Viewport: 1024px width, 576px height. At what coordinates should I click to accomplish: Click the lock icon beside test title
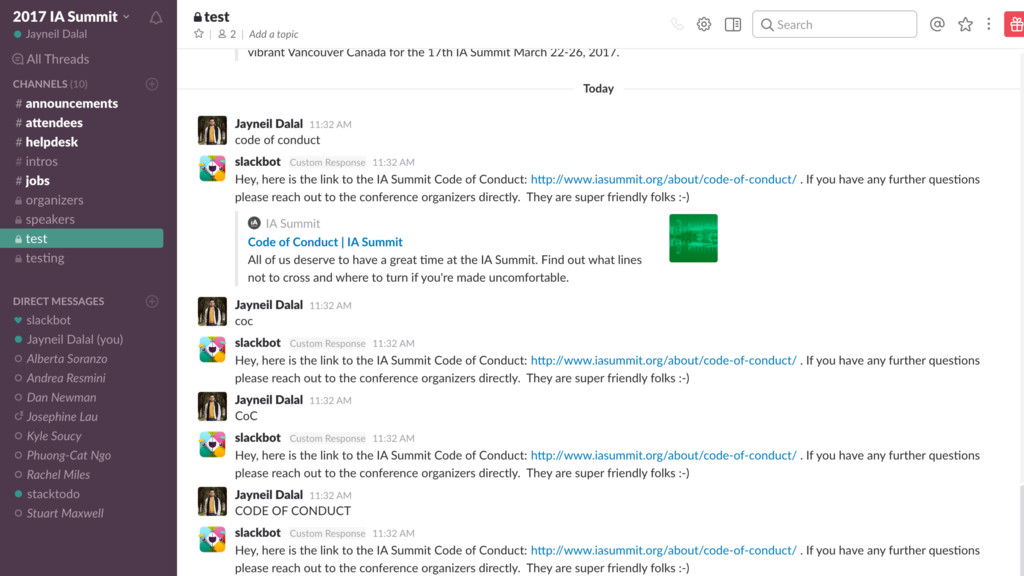197,17
